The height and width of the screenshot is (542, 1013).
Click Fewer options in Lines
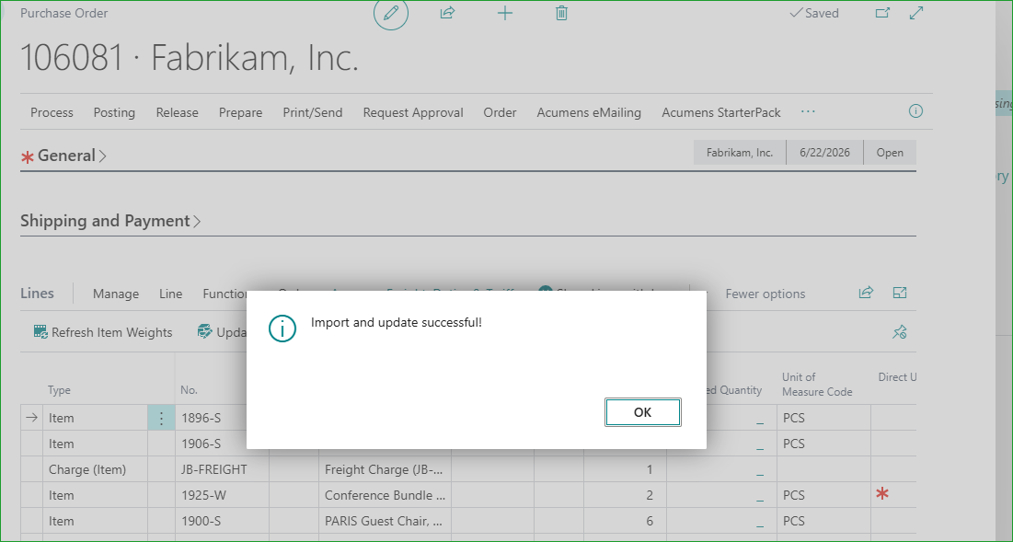point(765,294)
